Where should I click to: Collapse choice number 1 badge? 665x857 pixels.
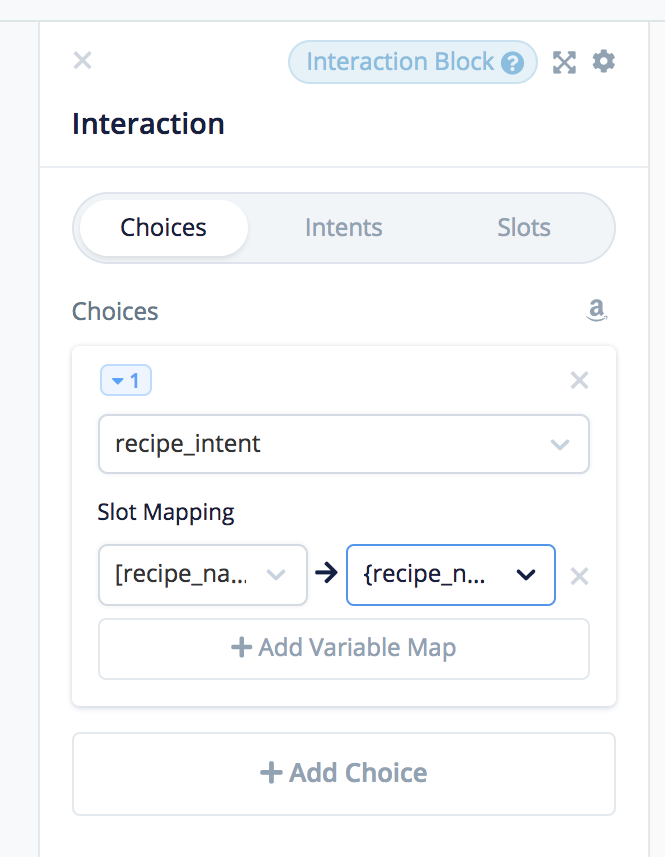pos(126,381)
